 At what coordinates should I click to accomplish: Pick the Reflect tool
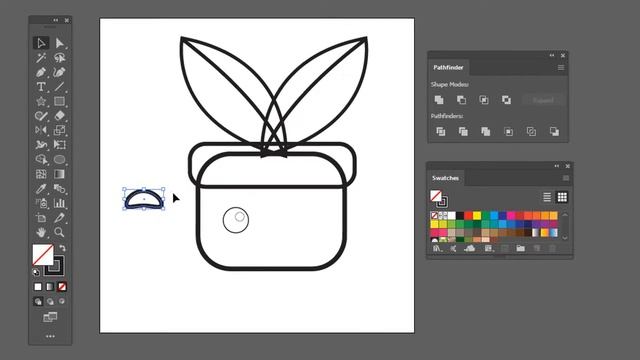coord(41,130)
